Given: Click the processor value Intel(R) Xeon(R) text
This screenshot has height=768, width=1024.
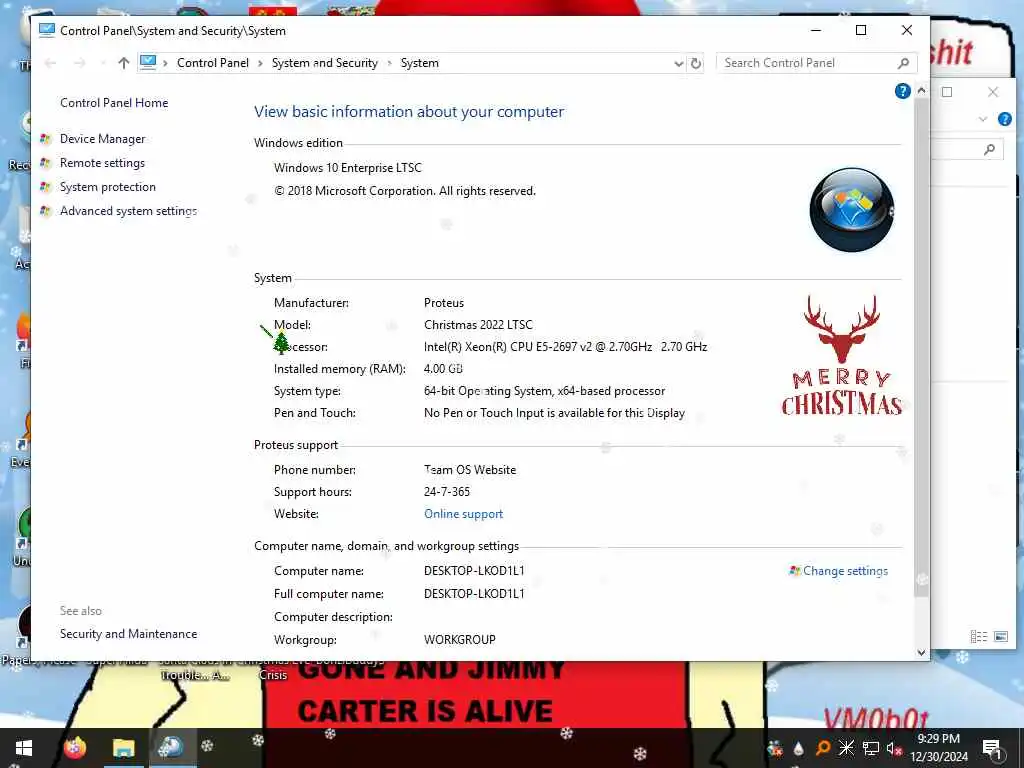Looking at the screenshot, I should 565,347.
